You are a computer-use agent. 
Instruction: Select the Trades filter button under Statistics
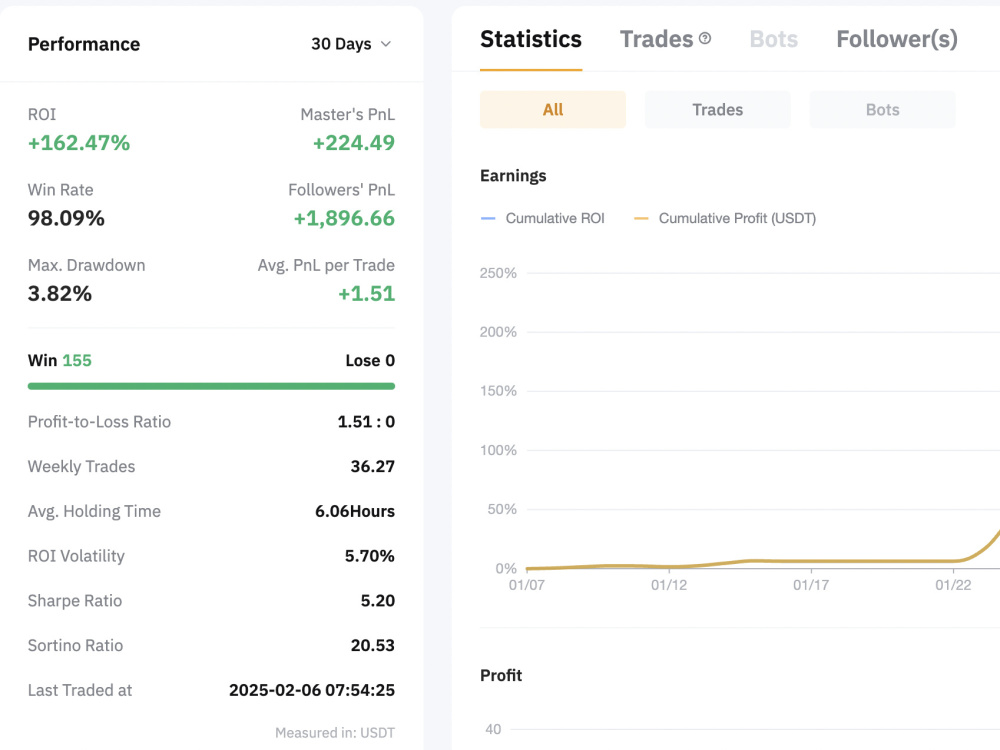[x=717, y=110]
